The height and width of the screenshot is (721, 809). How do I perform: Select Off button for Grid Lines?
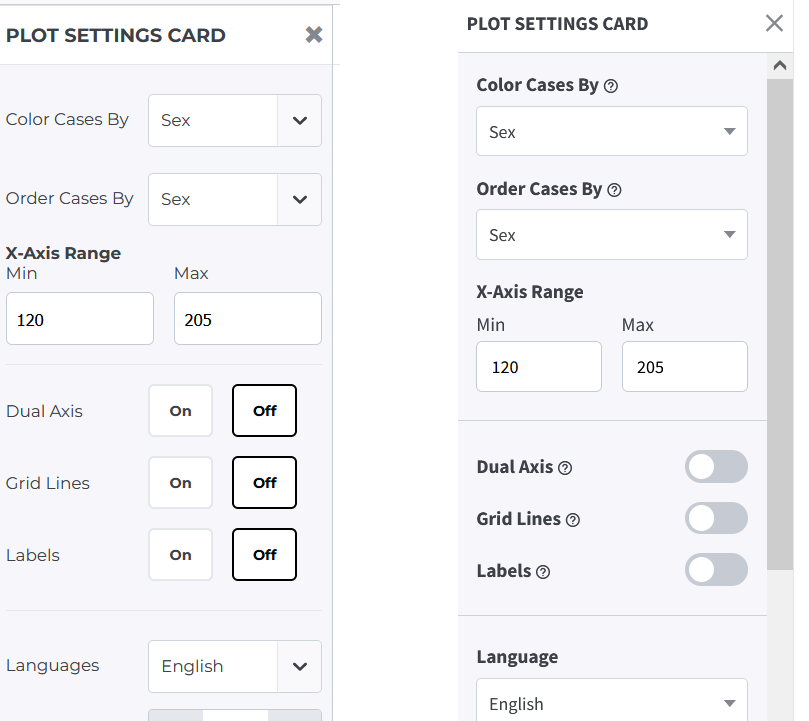pos(264,483)
